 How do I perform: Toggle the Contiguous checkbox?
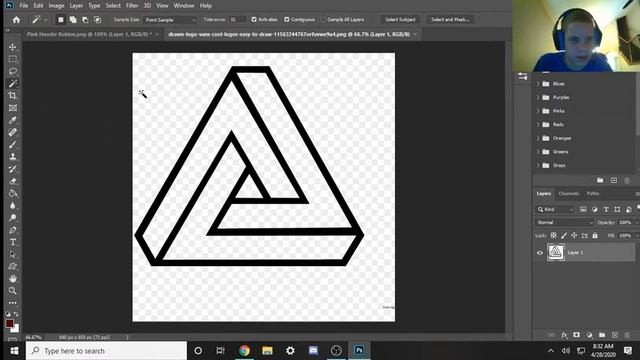coord(287,20)
